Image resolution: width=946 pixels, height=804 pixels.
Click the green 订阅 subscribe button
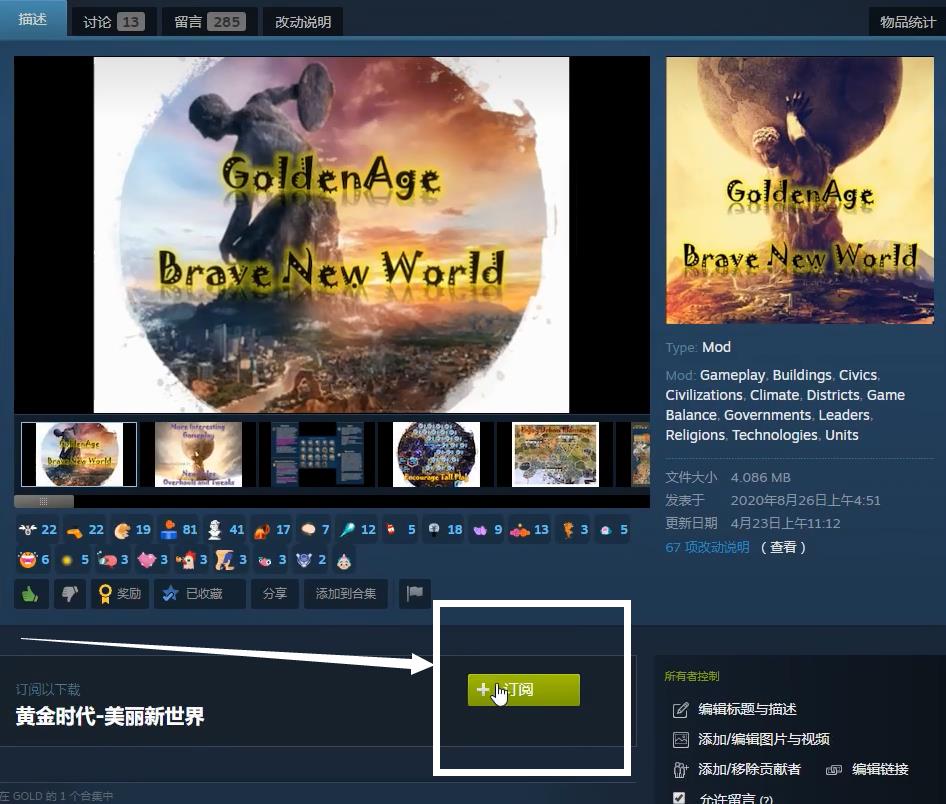(524, 689)
